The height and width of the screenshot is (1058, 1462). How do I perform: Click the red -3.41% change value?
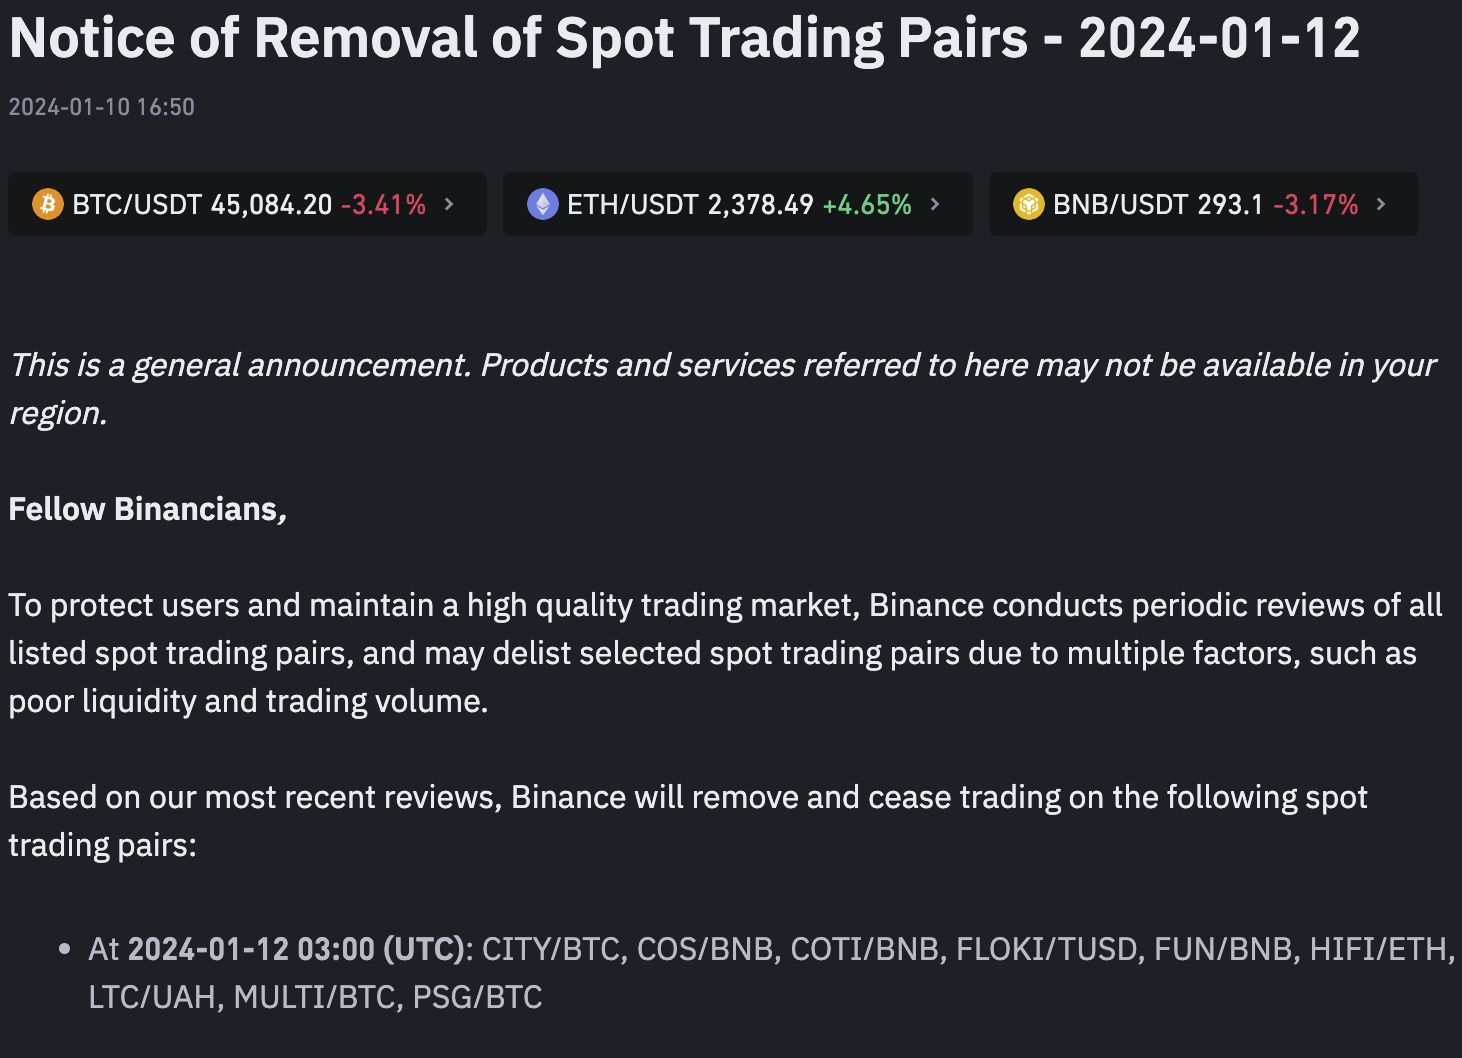click(x=384, y=205)
